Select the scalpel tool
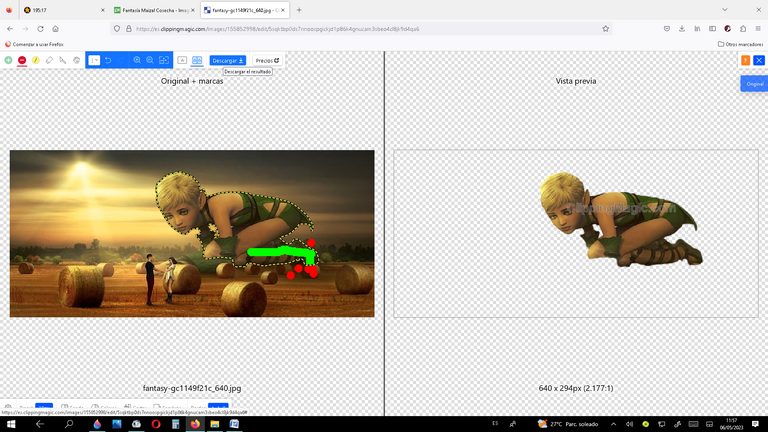The height and width of the screenshot is (432, 768). pos(63,60)
